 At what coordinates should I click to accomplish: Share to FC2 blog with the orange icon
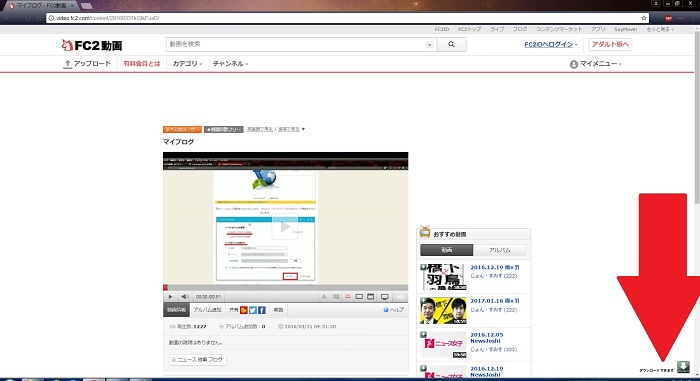[244, 310]
